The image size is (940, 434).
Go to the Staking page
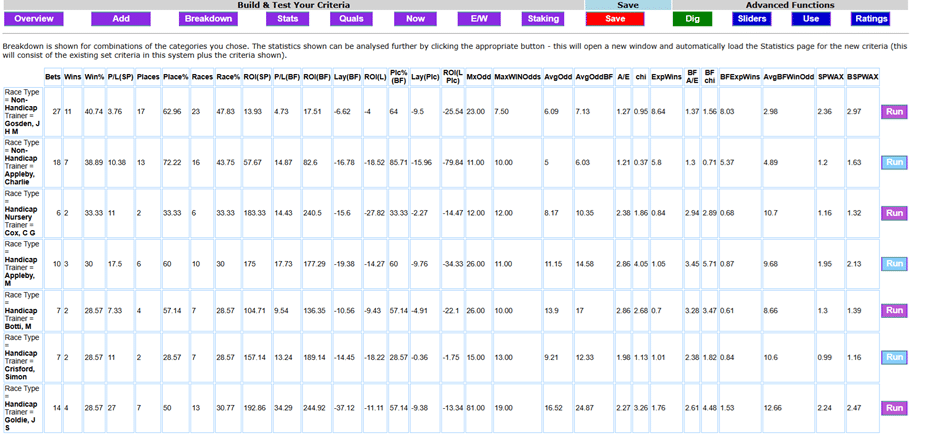[x=543, y=19]
